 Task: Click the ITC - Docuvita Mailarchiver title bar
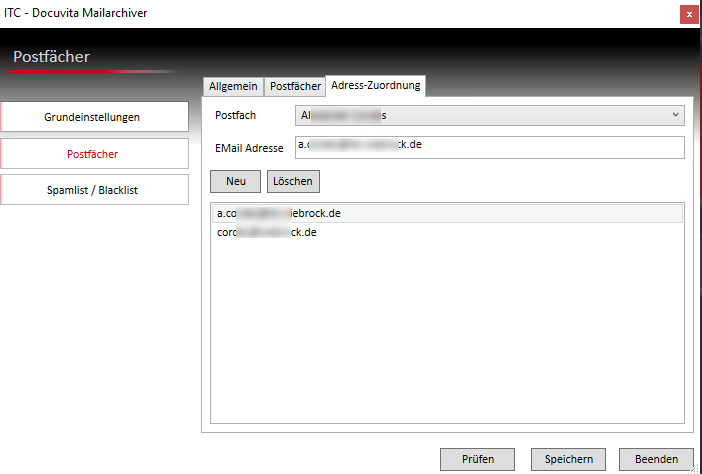[300, 14]
